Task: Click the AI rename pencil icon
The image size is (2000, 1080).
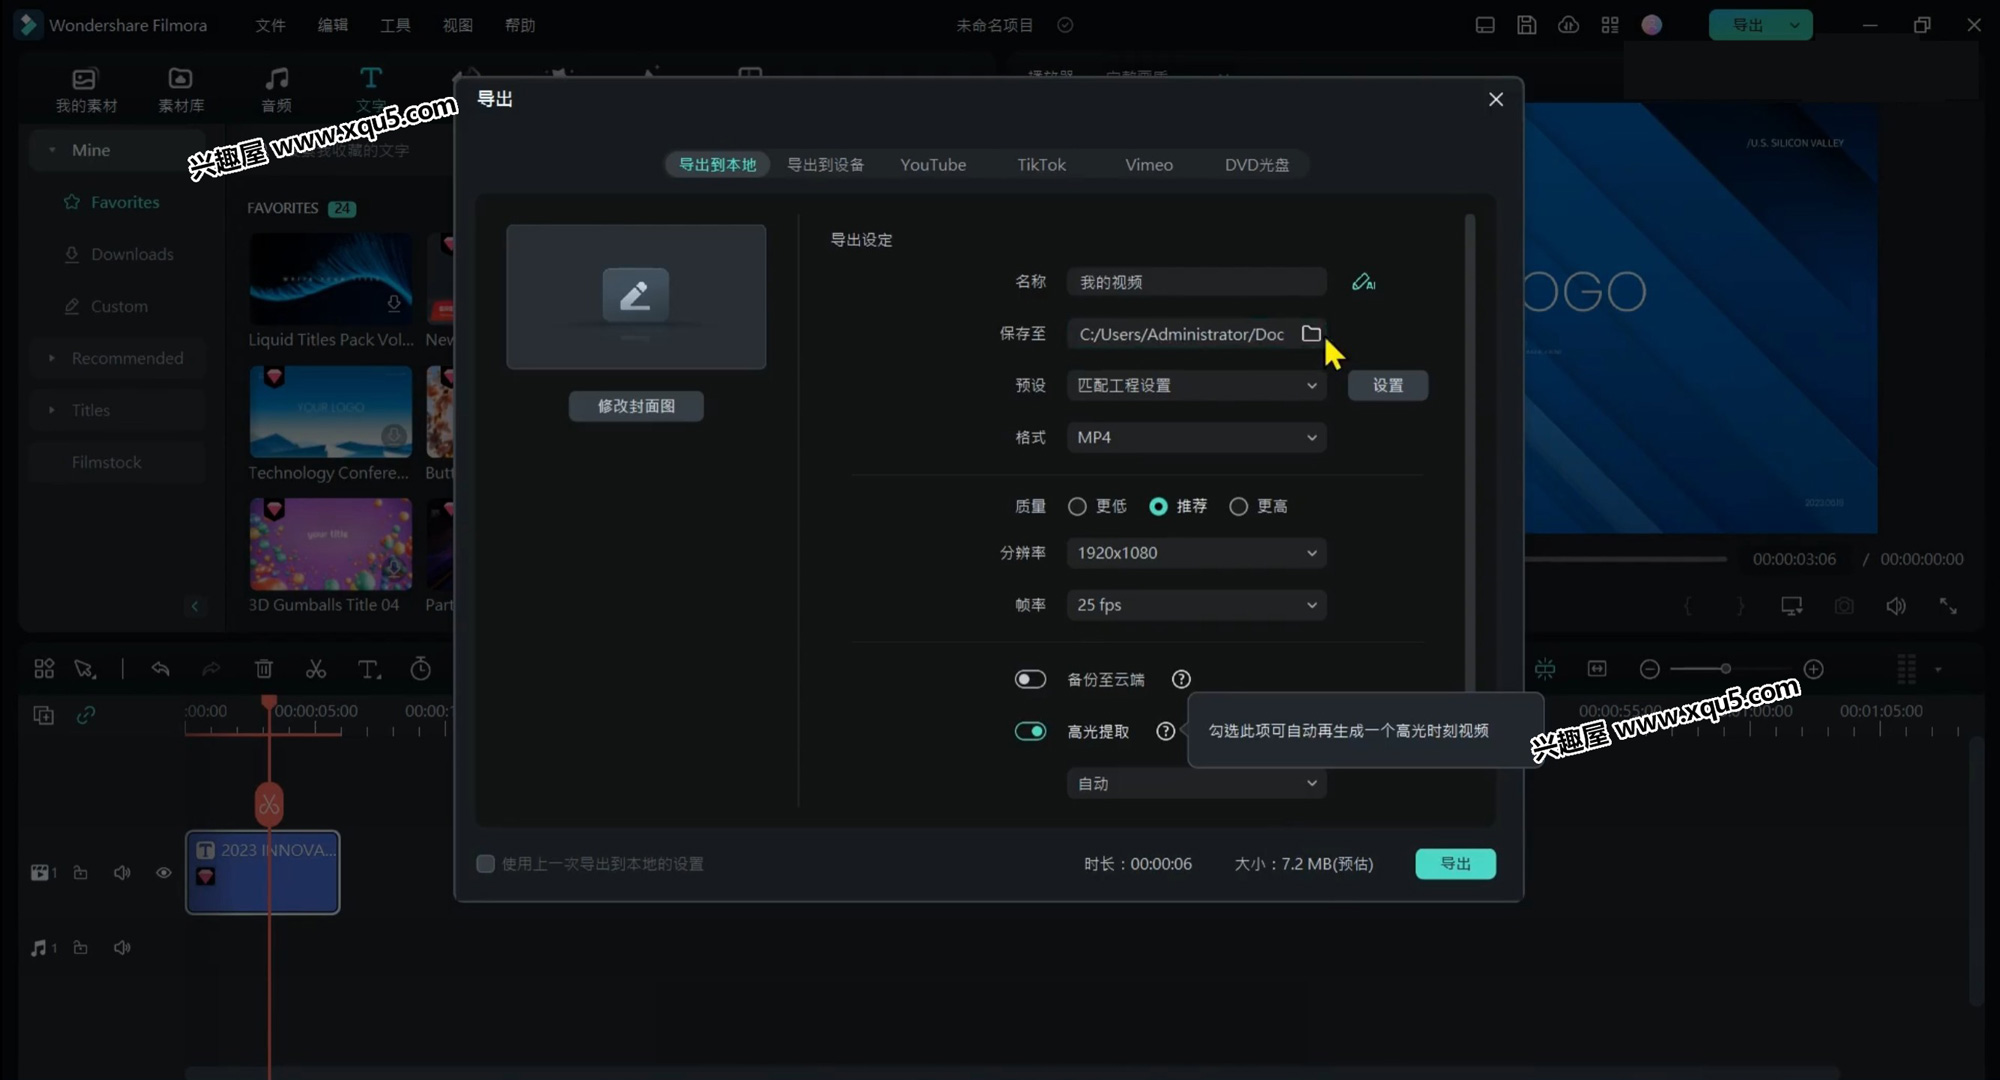Action: pyautogui.click(x=1363, y=283)
